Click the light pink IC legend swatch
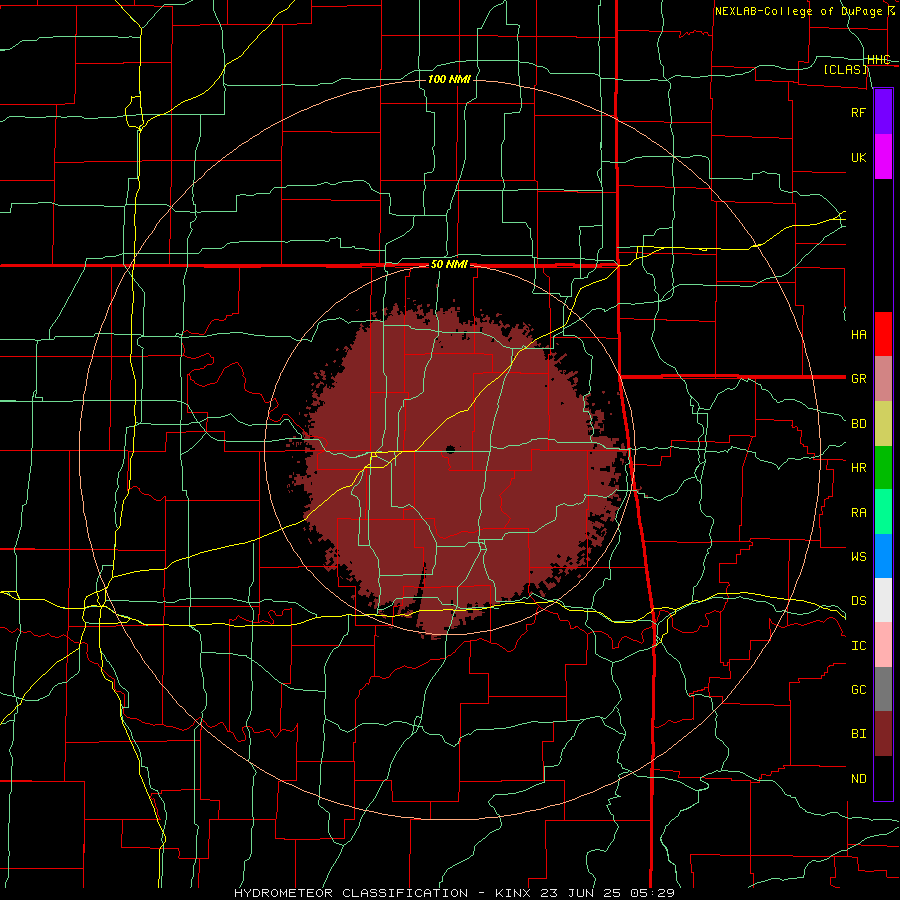The image size is (900, 900). [883, 645]
